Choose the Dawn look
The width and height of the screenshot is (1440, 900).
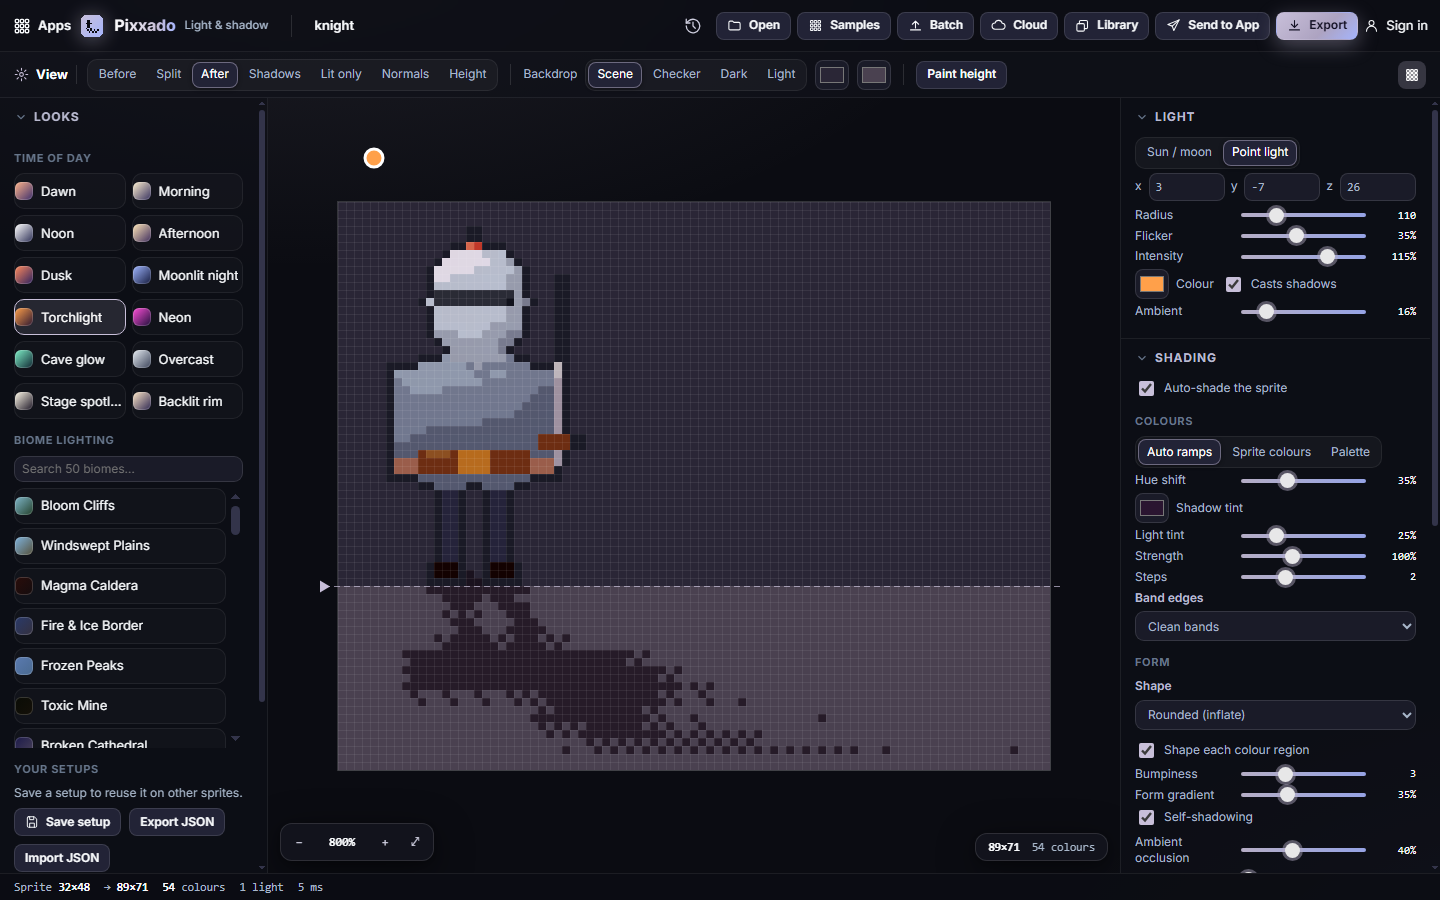pyautogui.click(x=69, y=191)
